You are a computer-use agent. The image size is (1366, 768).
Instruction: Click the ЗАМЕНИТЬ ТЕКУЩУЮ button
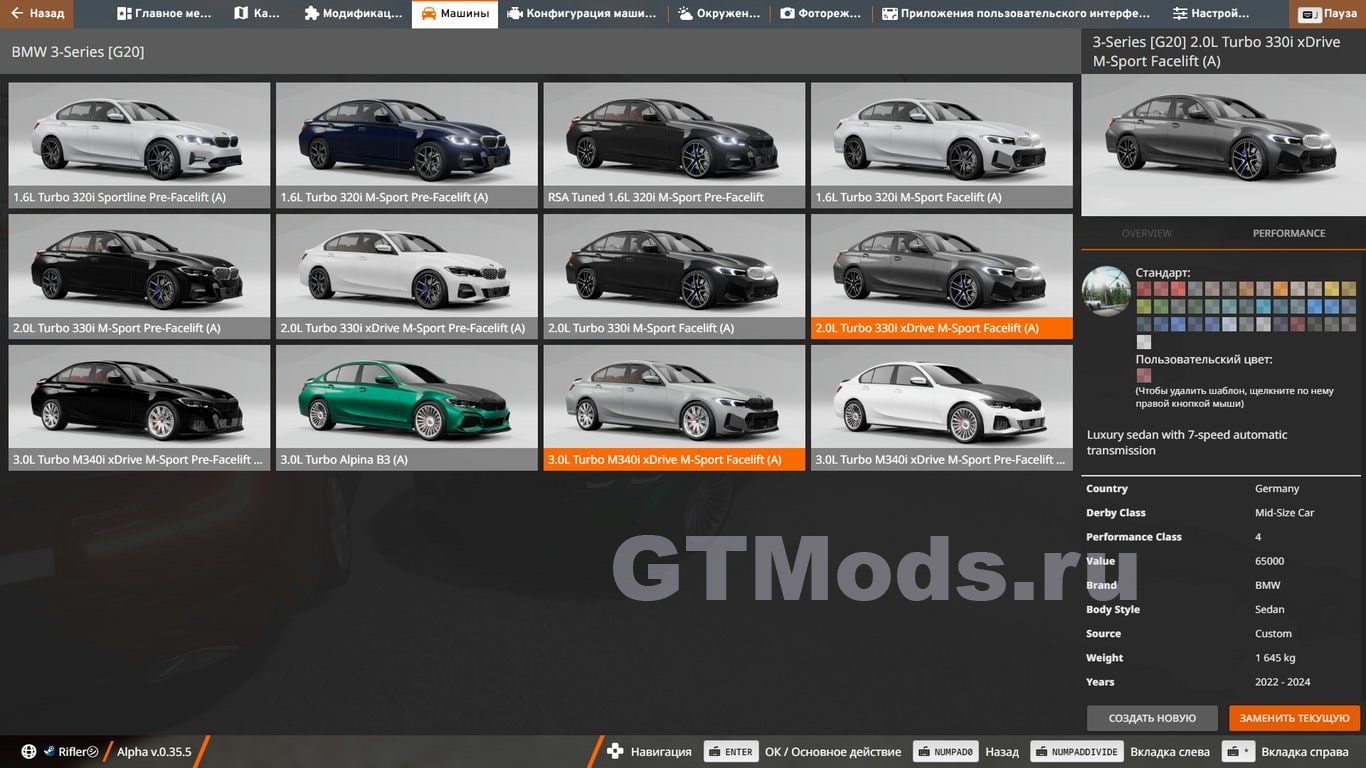click(x=1295, y=718)
